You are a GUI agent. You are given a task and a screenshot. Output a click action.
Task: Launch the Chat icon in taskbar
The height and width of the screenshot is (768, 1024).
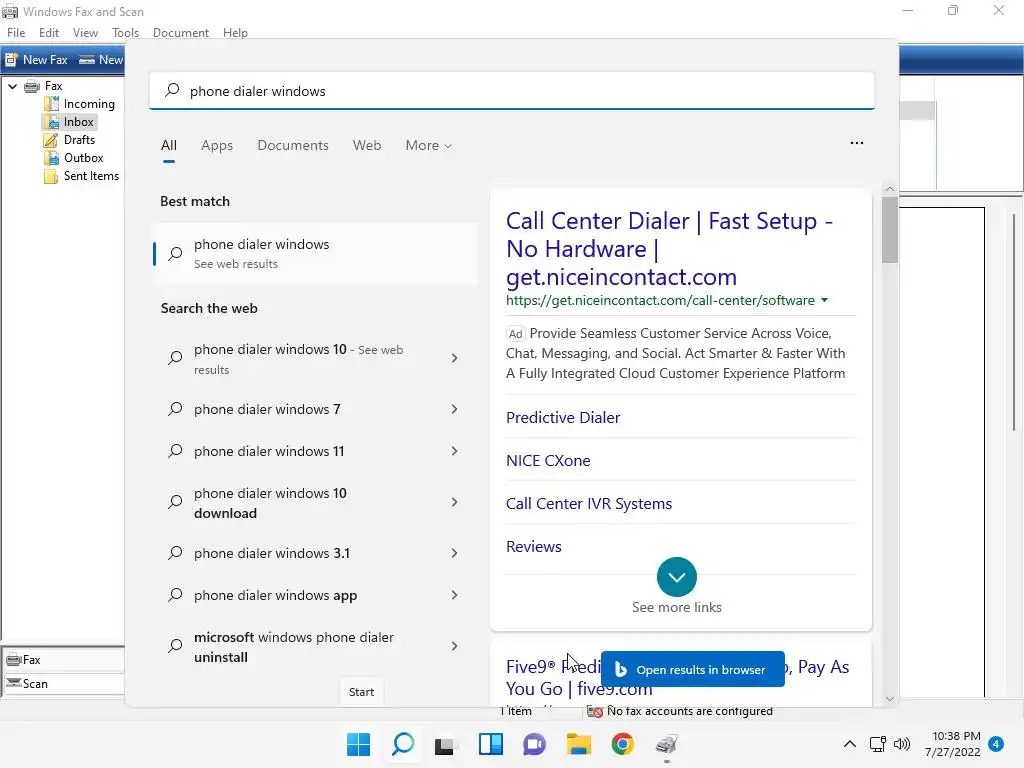[534, 744]
